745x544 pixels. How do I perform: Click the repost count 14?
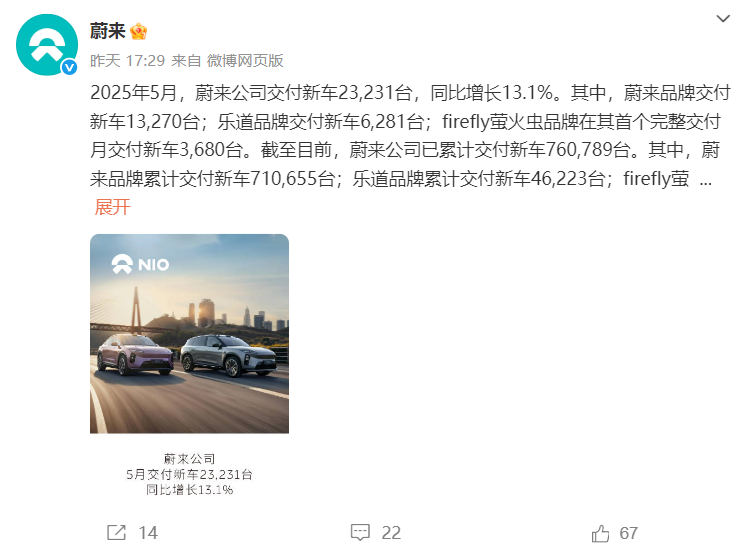(148, 533)
